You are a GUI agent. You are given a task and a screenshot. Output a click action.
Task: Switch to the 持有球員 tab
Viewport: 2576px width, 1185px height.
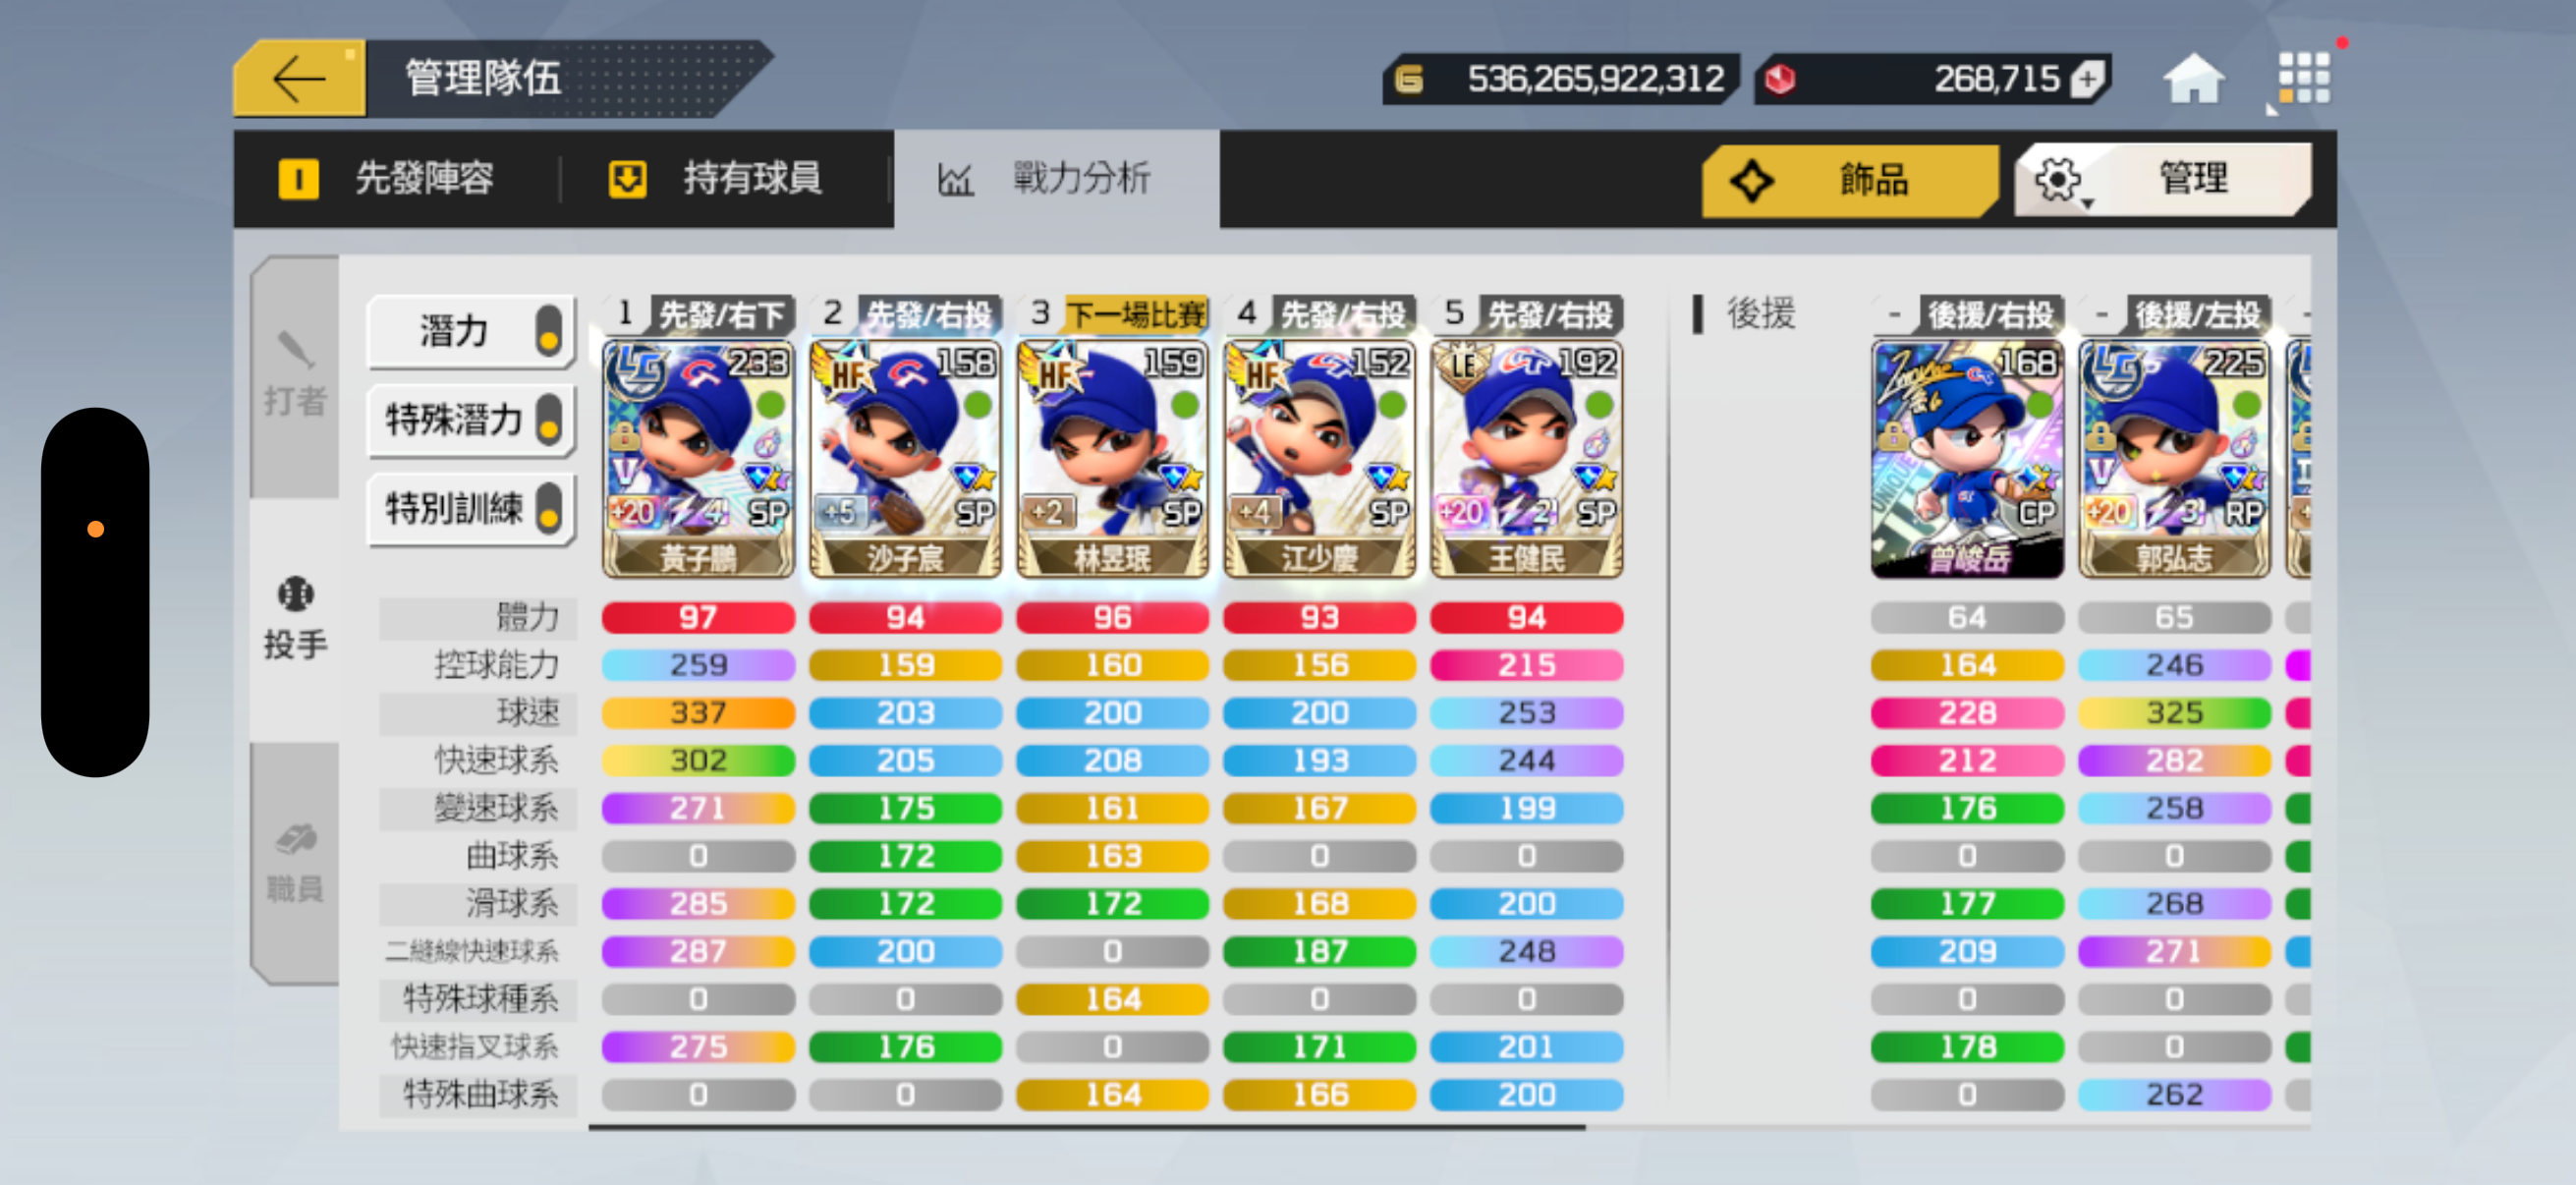[717, 179]
